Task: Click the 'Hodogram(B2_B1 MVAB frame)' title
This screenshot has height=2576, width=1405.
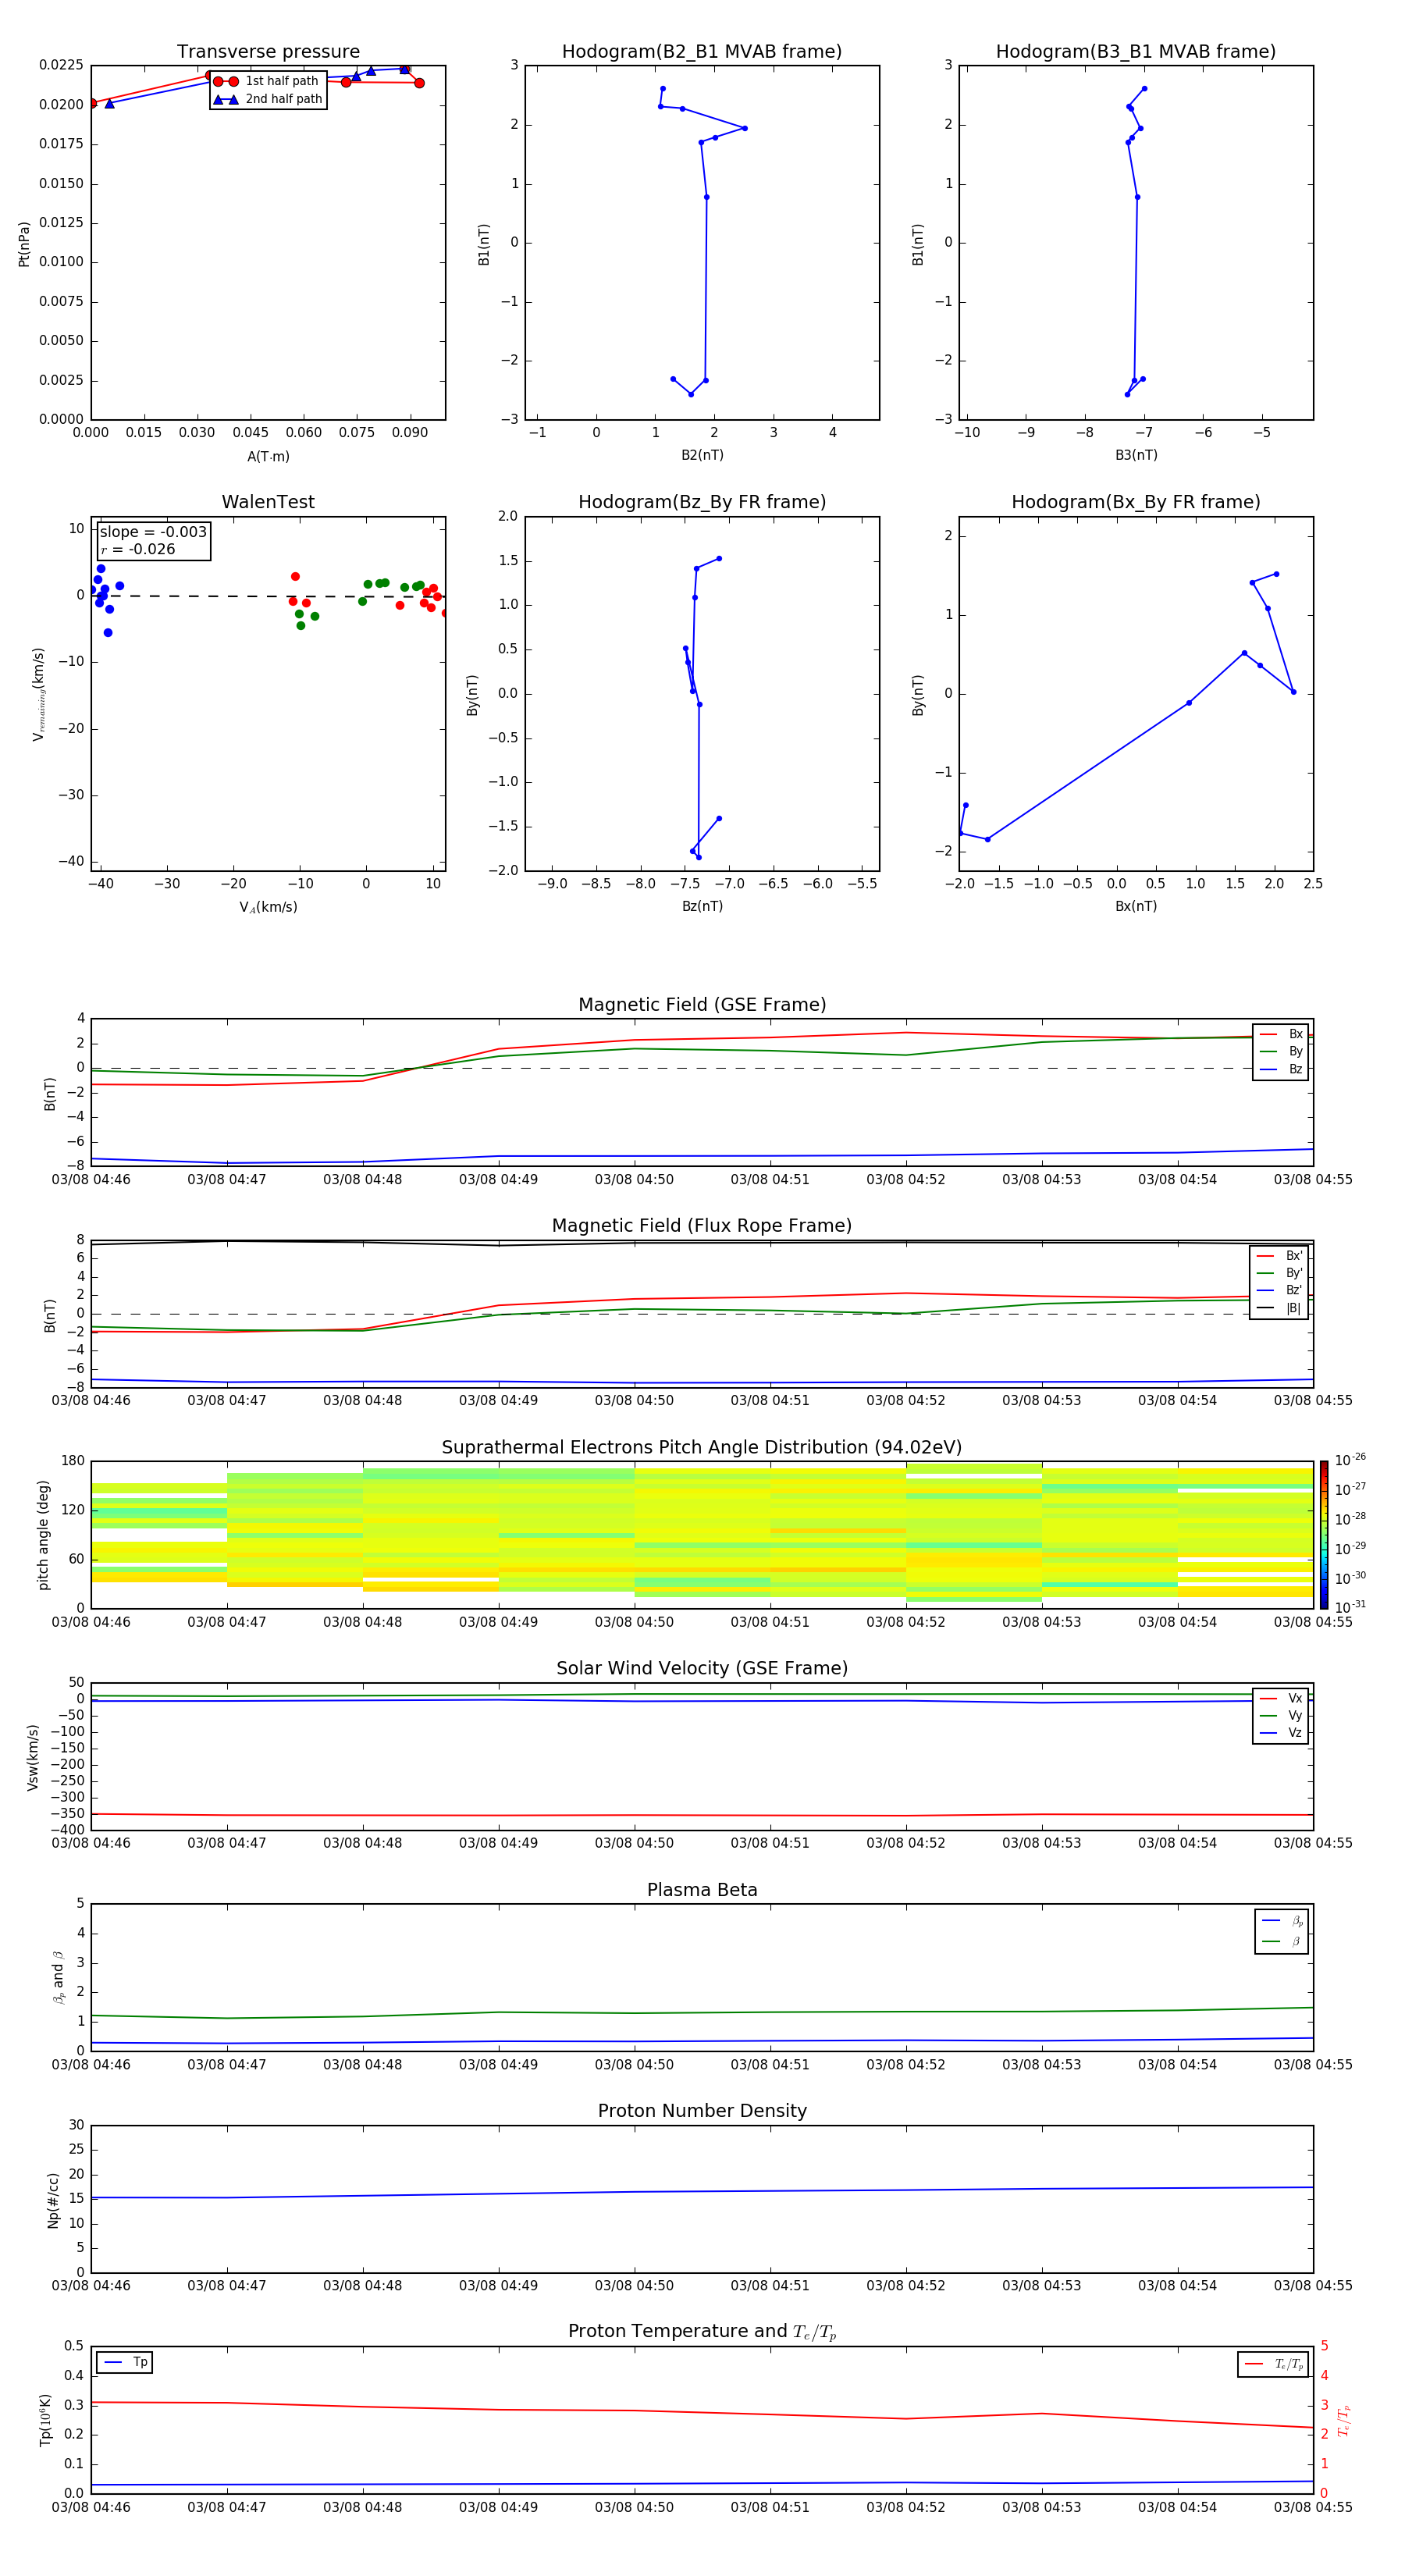Action: [702, 52]
